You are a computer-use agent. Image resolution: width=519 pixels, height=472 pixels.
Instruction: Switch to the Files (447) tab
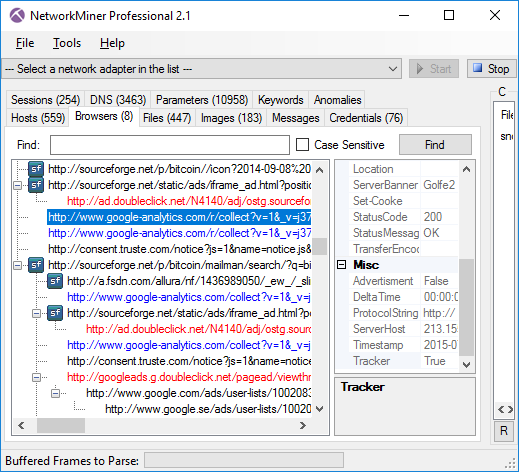pos(167,118)
